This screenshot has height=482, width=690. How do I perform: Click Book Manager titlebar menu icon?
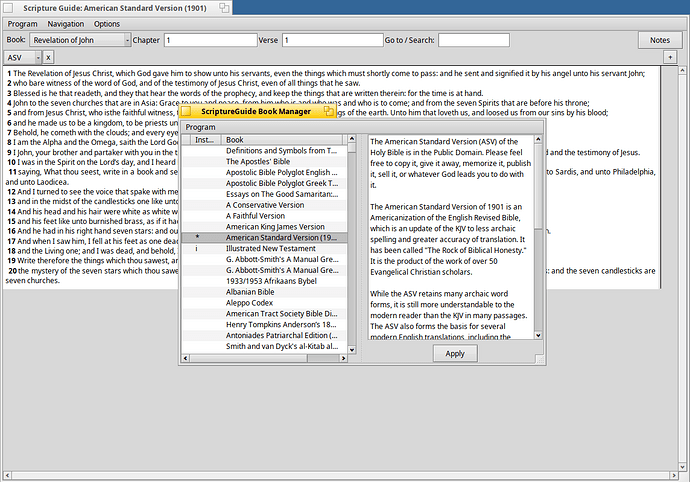click(187, 111)
